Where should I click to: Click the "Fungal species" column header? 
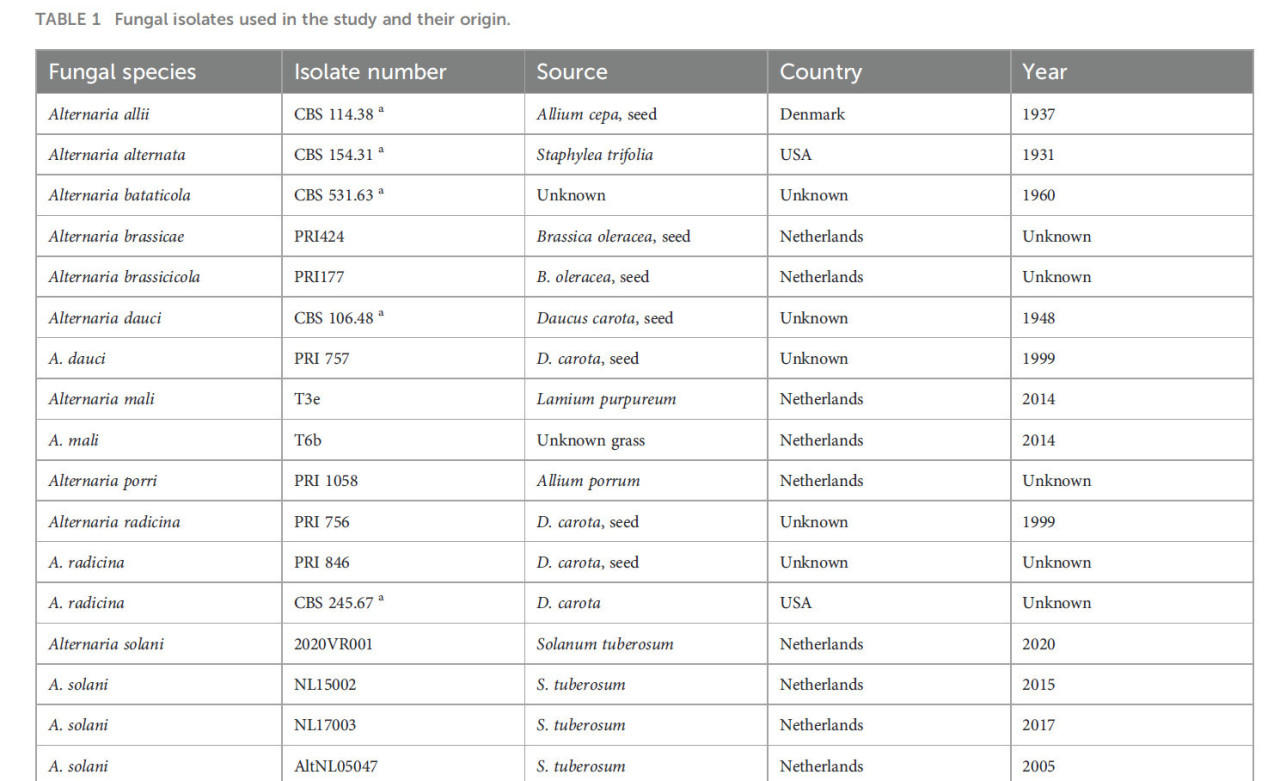pyautogui.click(x=122, y=72)
